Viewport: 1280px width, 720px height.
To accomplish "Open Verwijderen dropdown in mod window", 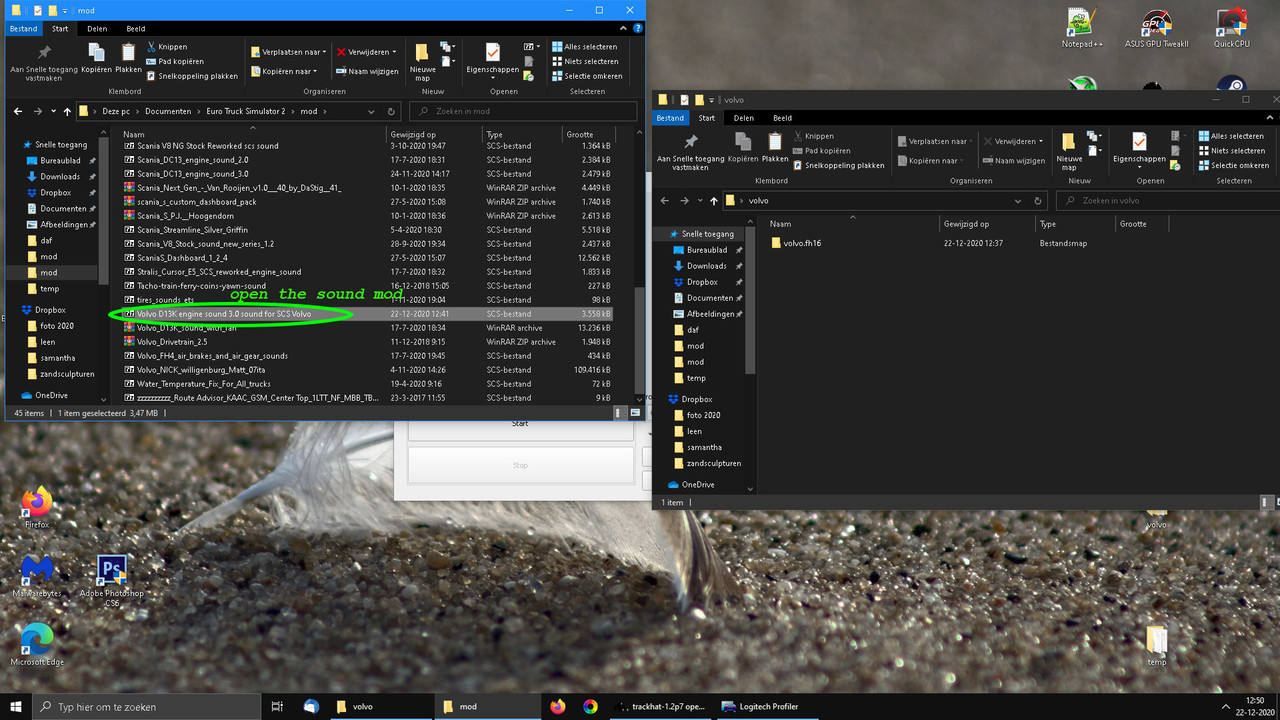I will [x=366, y=52].
